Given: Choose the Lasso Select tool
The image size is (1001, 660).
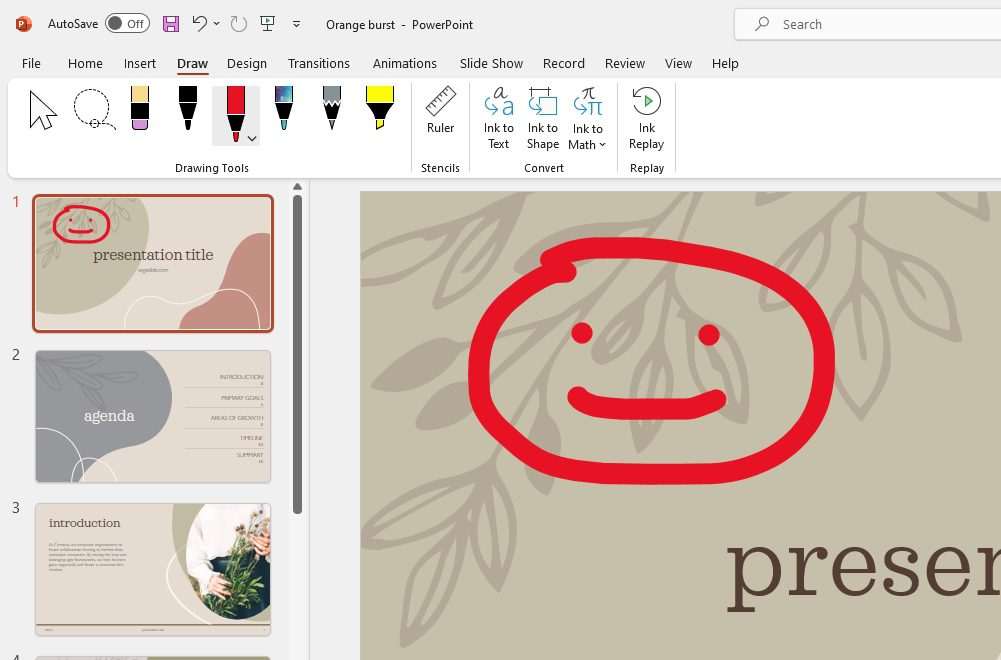Looking at the screenshot, I should coord(94,109).
